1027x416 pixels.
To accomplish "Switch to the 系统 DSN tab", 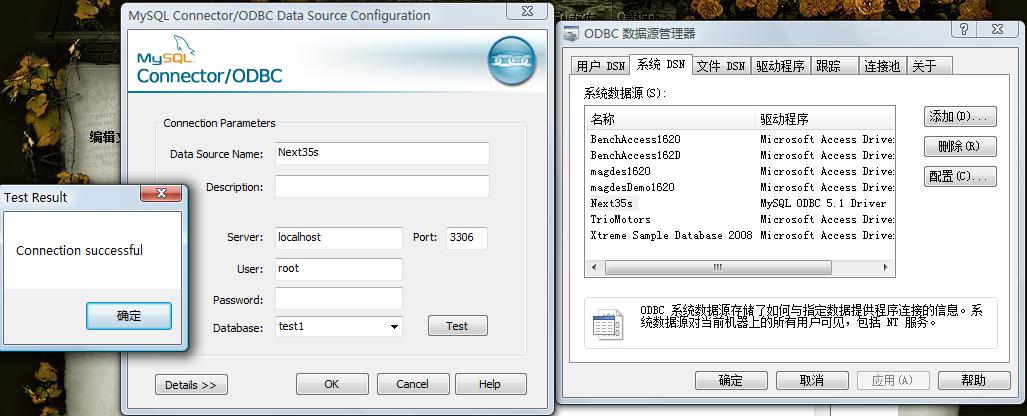I will (x=660, y=64).
